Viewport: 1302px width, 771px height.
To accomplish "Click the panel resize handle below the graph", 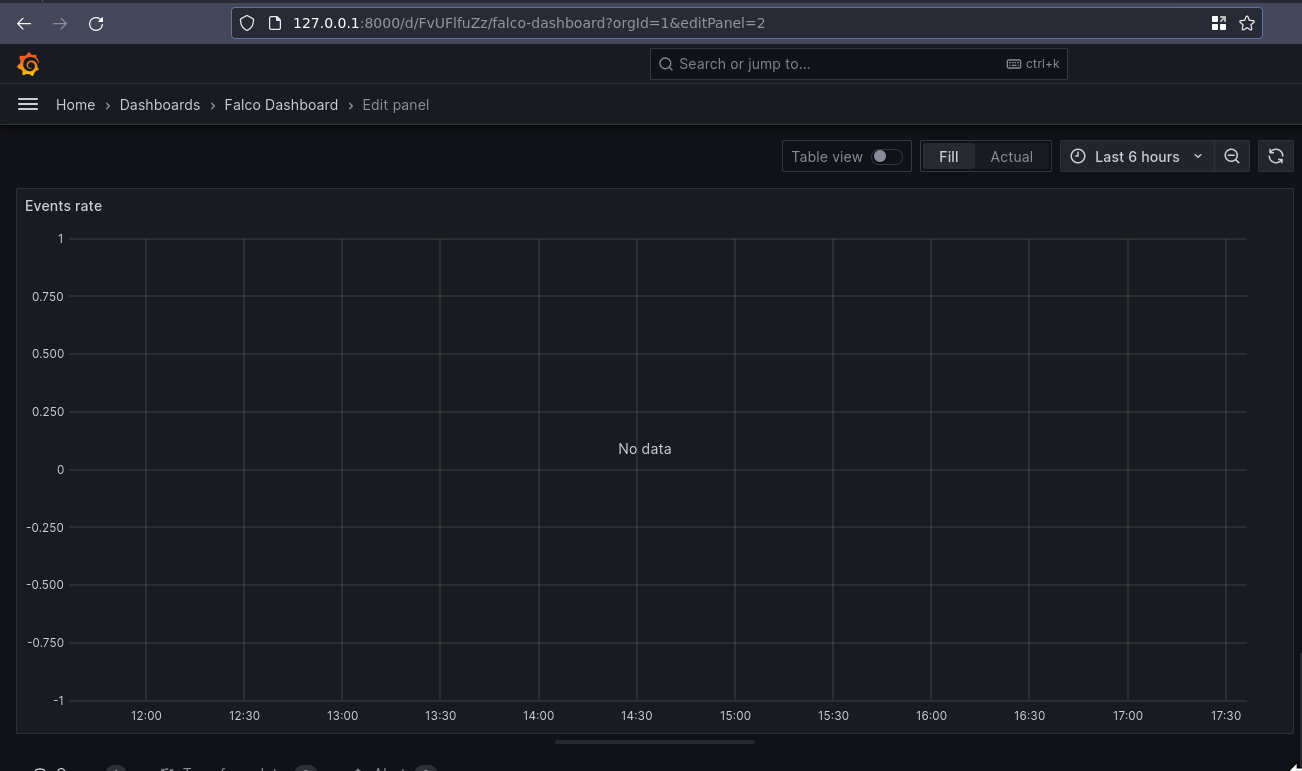I will pyautogui.click(x=655, y=742).
